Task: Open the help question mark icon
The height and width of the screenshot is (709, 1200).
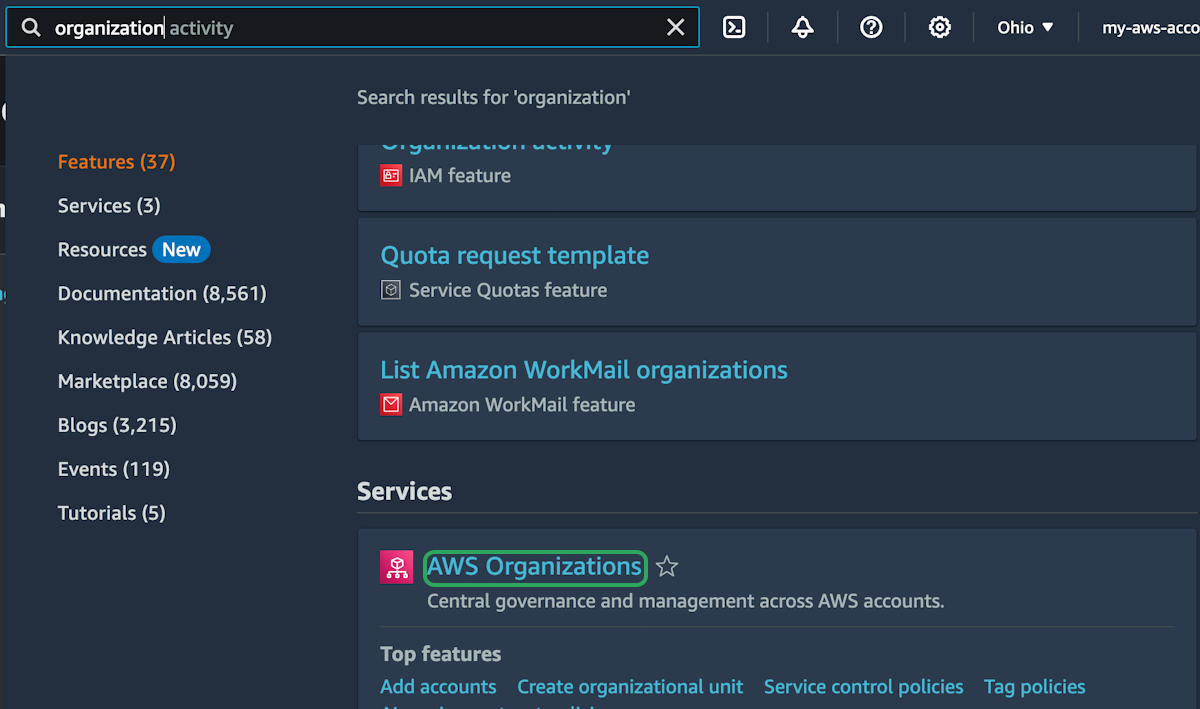Action: point(871,28)
